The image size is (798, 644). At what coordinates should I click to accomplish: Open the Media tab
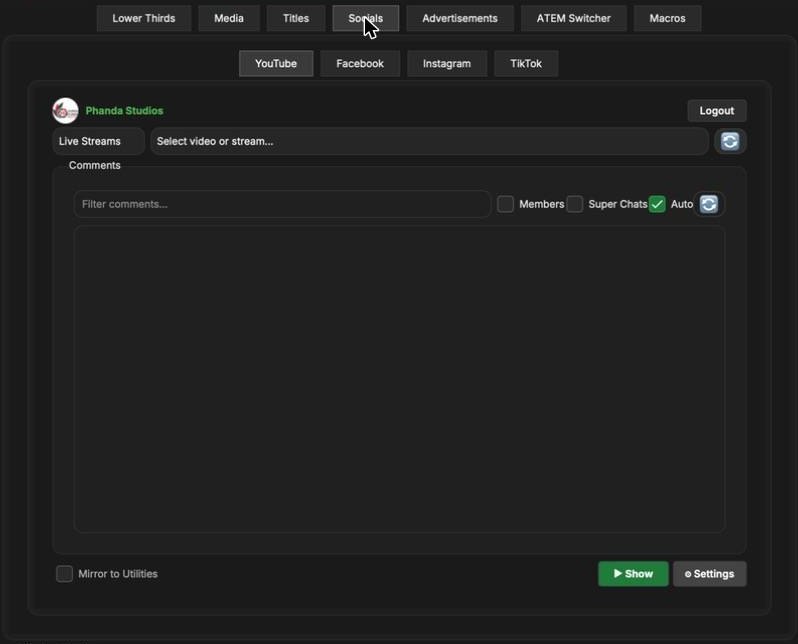pos(229,18)
